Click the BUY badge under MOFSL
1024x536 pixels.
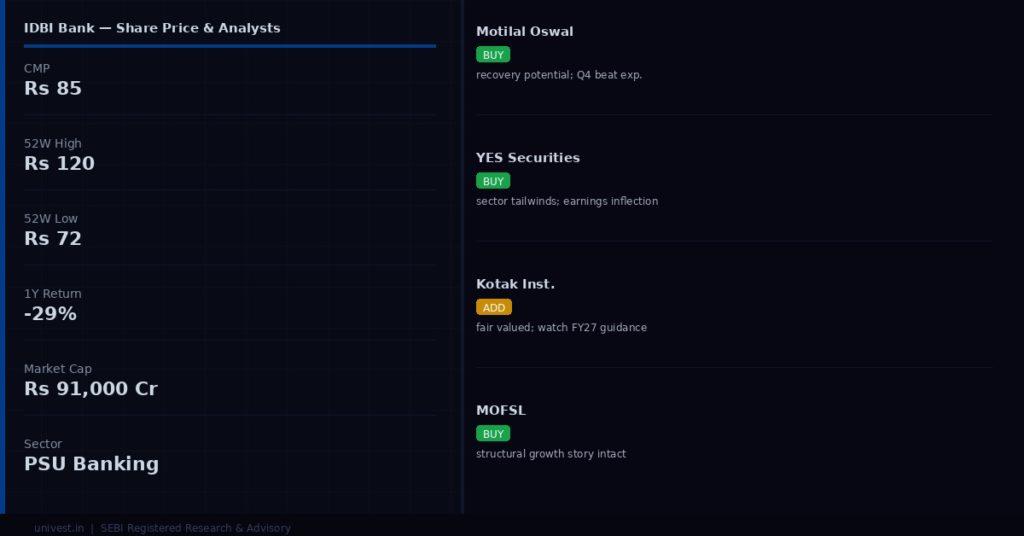493,434
